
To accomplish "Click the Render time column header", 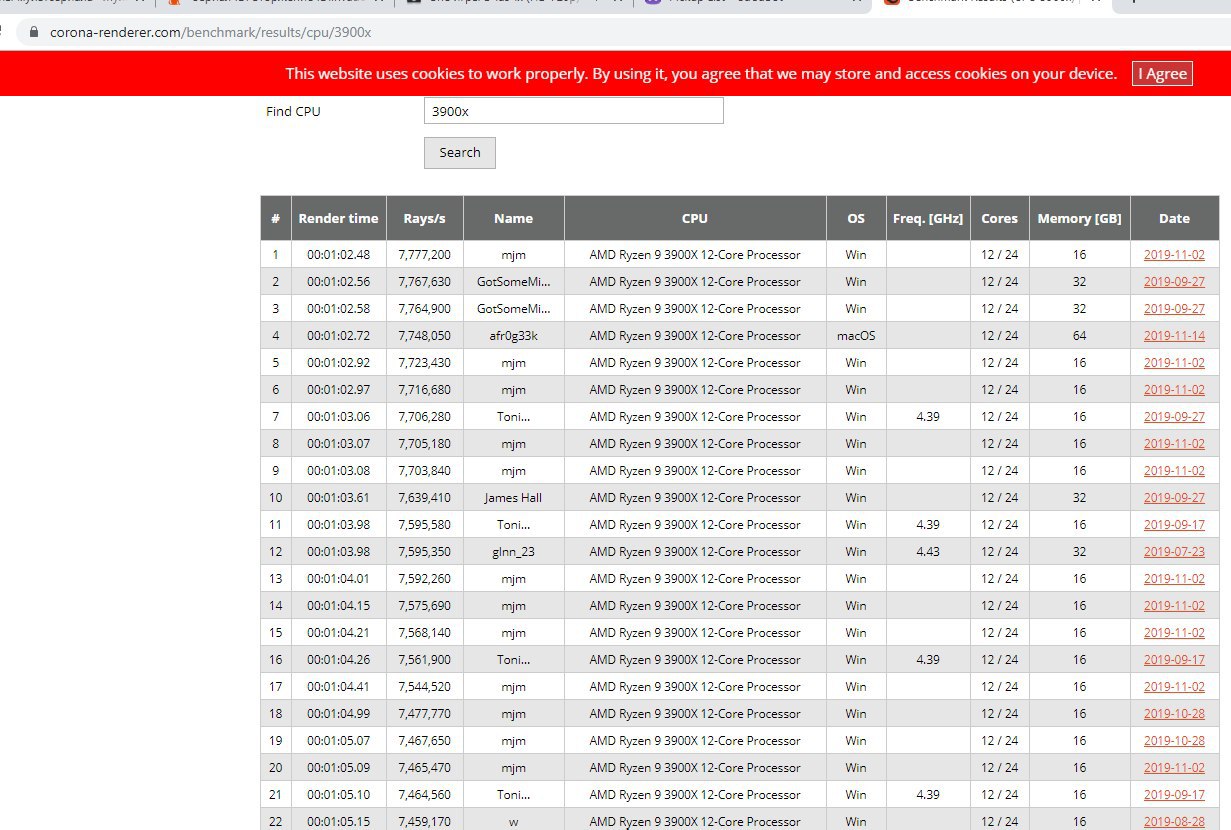I will pyautogui.click(x=338, y=218).
